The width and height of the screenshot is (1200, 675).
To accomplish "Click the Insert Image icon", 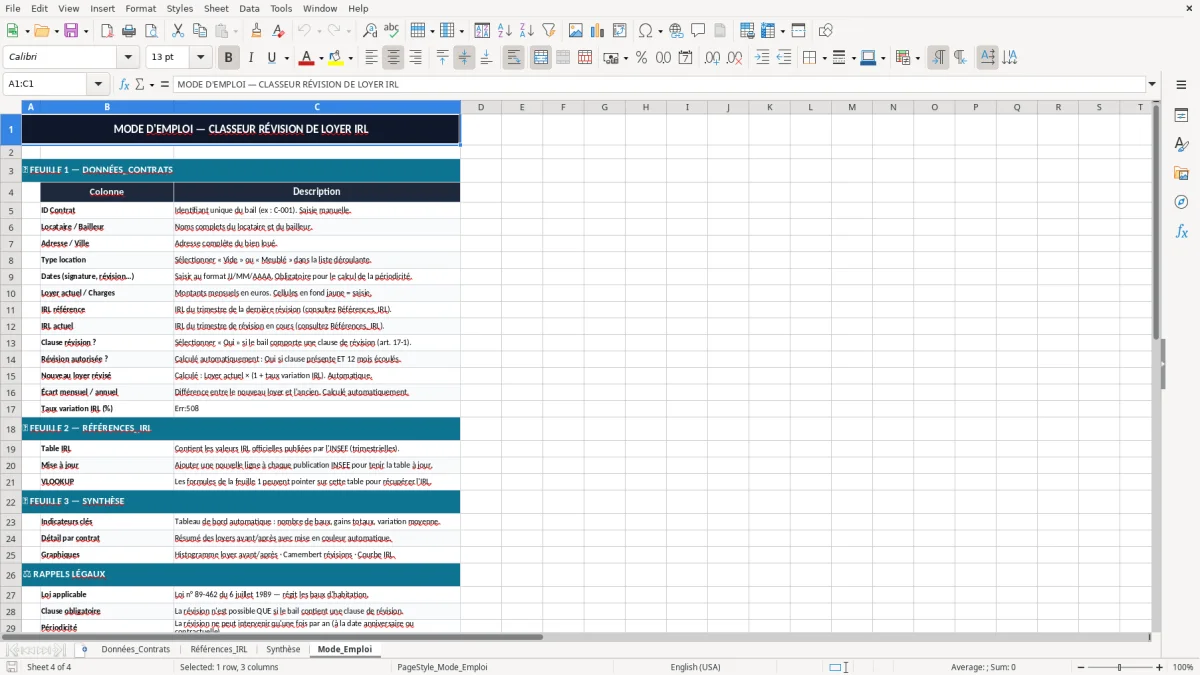I will (x=575, y=31).
